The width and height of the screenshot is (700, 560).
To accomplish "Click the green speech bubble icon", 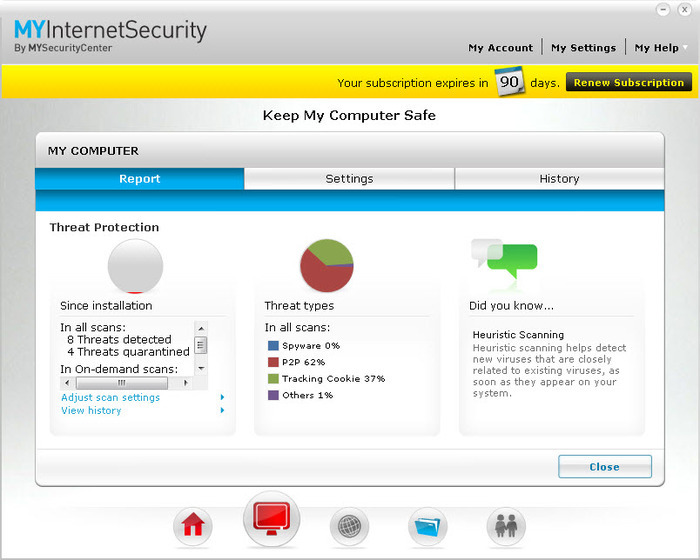I will point(504,259).
